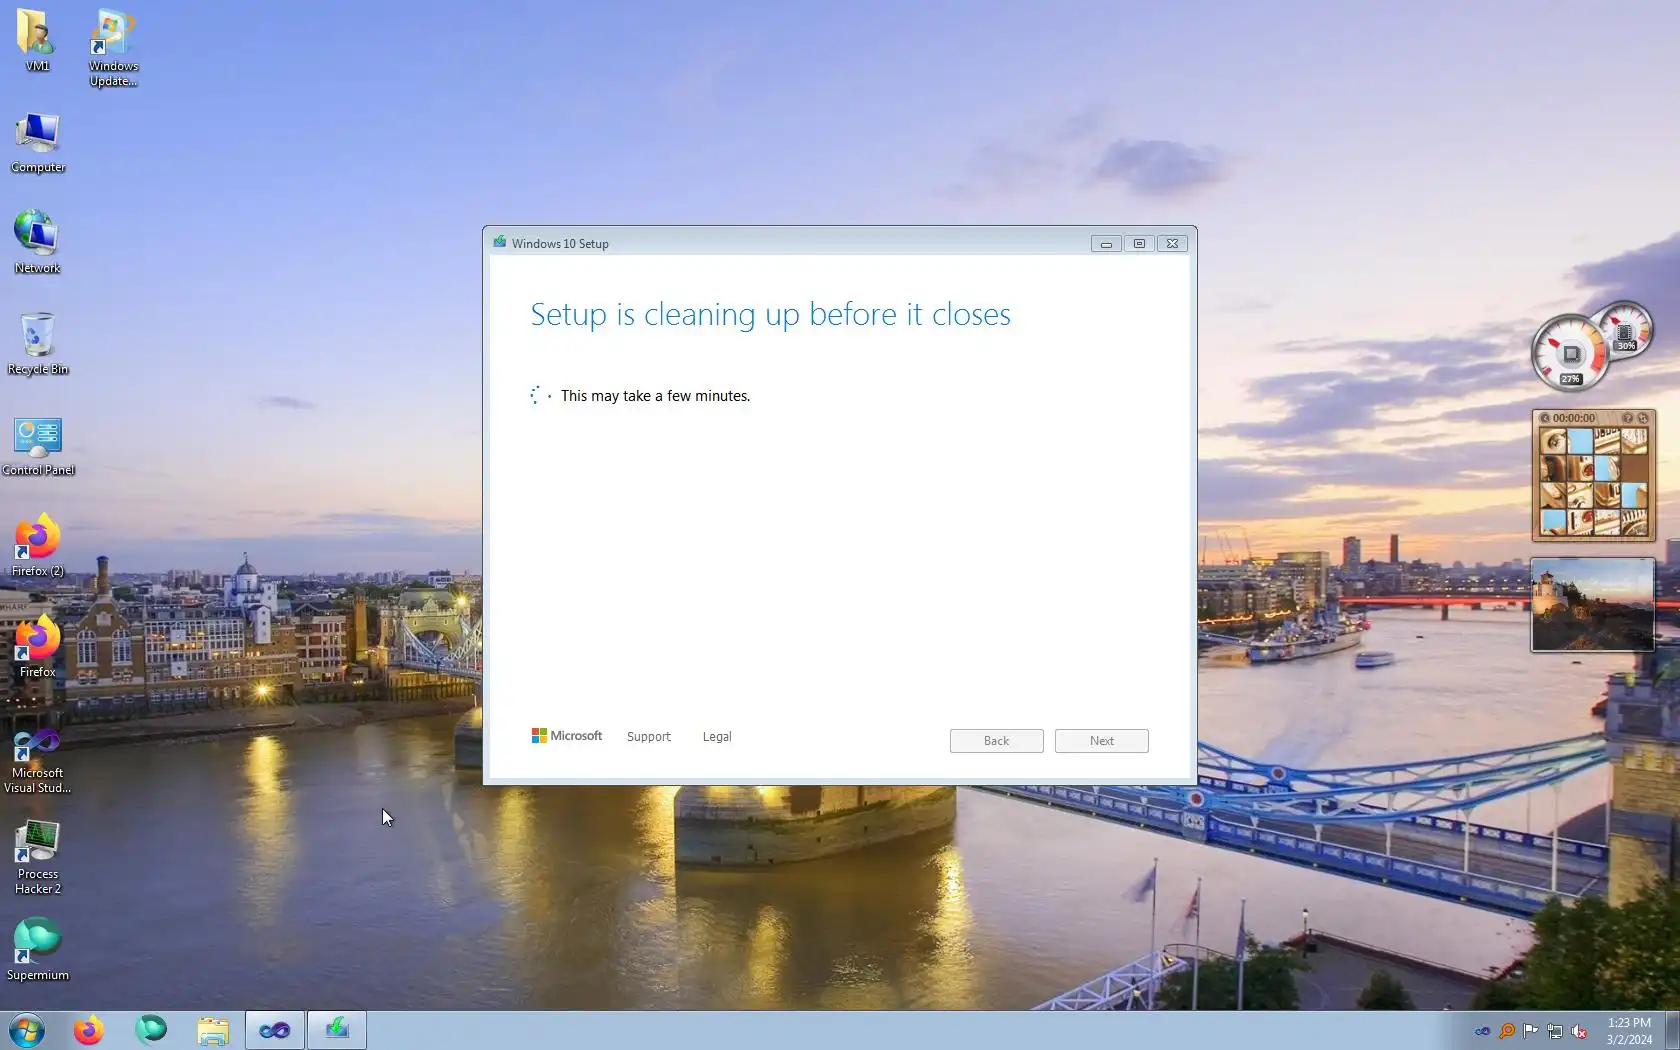Image resolution: width=1680 pixels, height=1050 pixels.
Task: Click the Back button in Setup
Action: coord(996,741)
